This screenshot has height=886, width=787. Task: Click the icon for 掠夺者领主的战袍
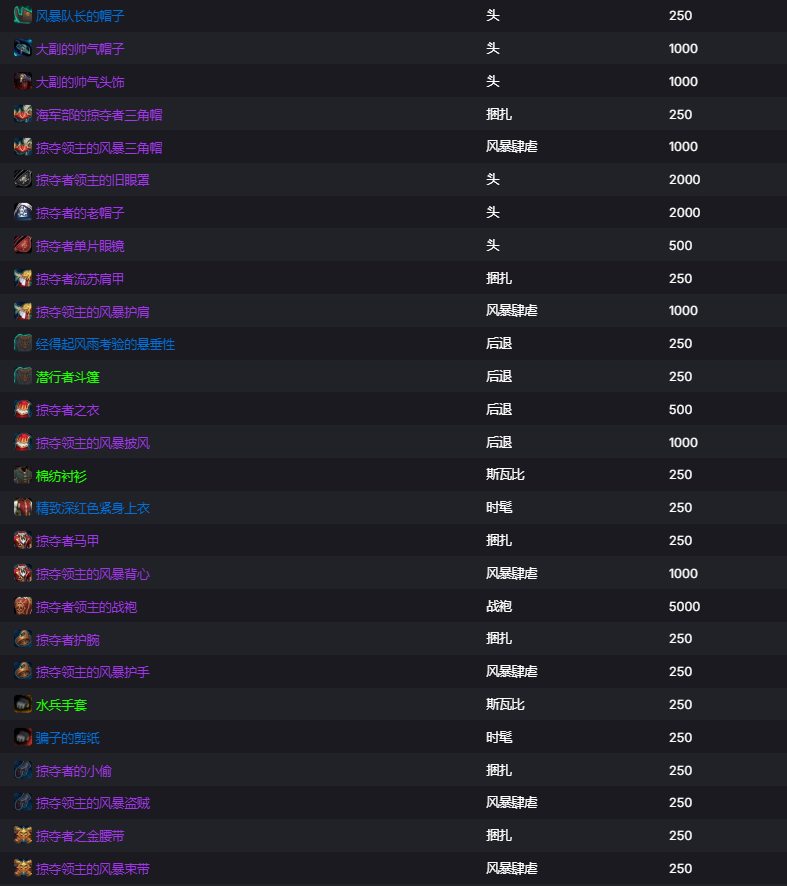23,606
